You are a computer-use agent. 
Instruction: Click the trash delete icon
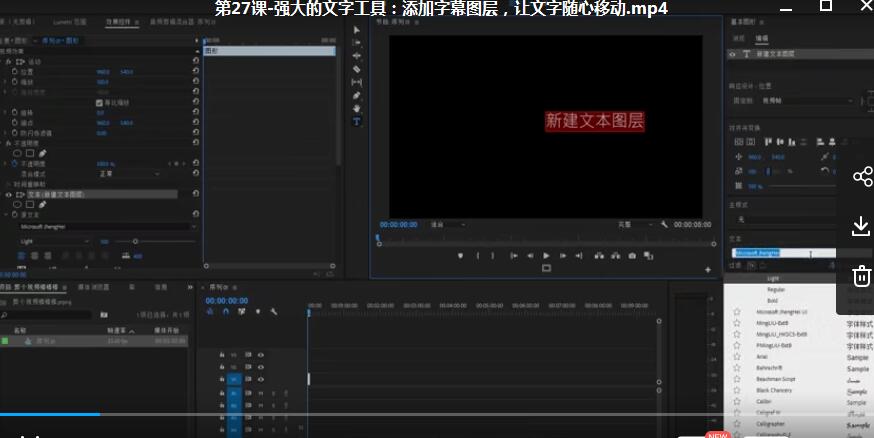tap(862, 276)
